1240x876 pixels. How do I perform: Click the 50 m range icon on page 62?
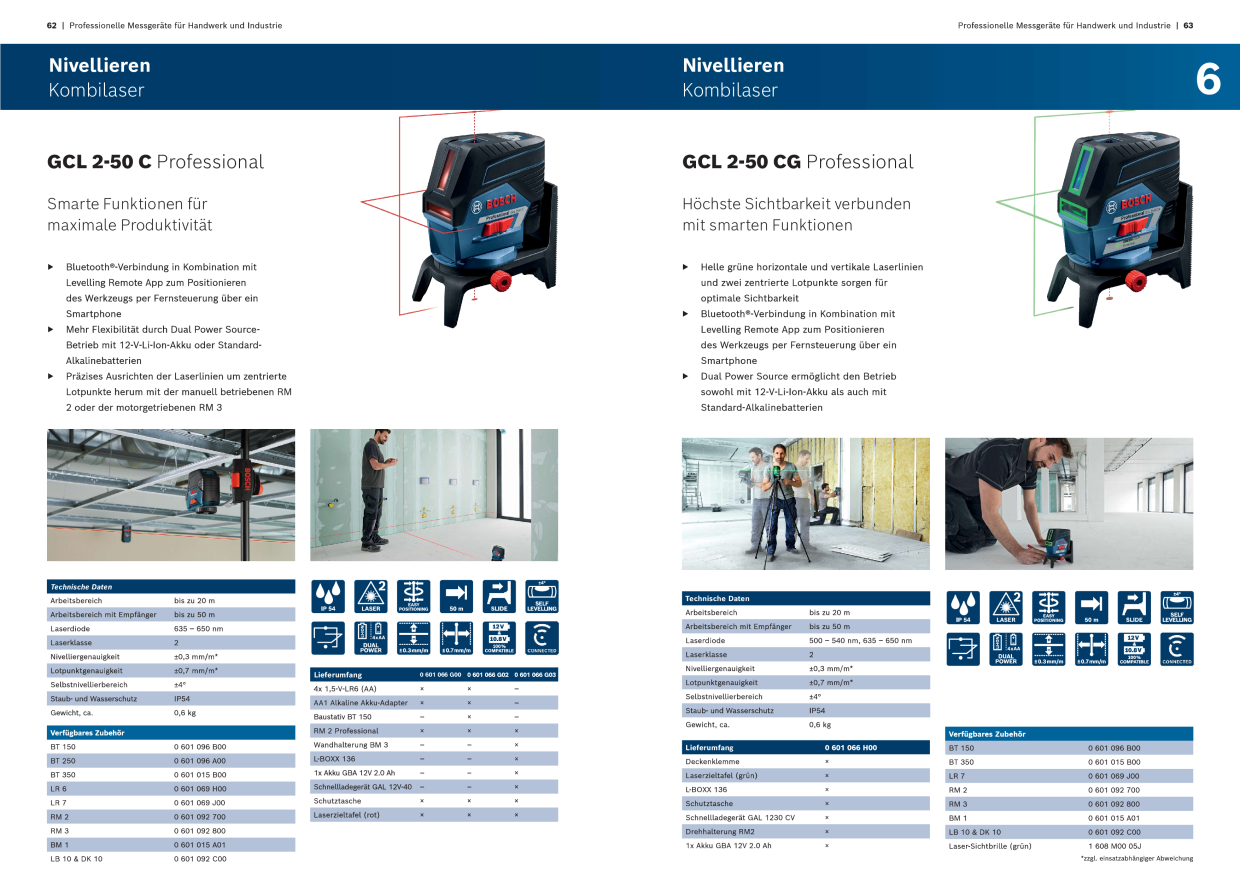click(456, 597)
